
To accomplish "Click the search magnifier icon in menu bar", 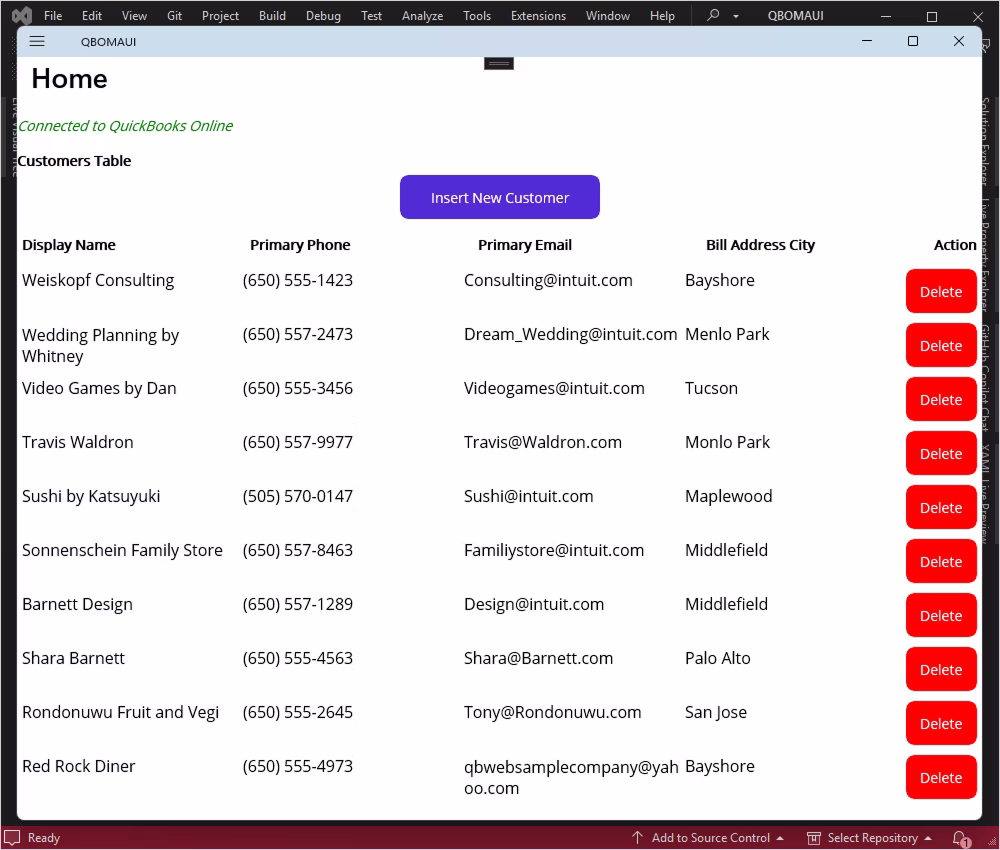I will tap(713, 15).
